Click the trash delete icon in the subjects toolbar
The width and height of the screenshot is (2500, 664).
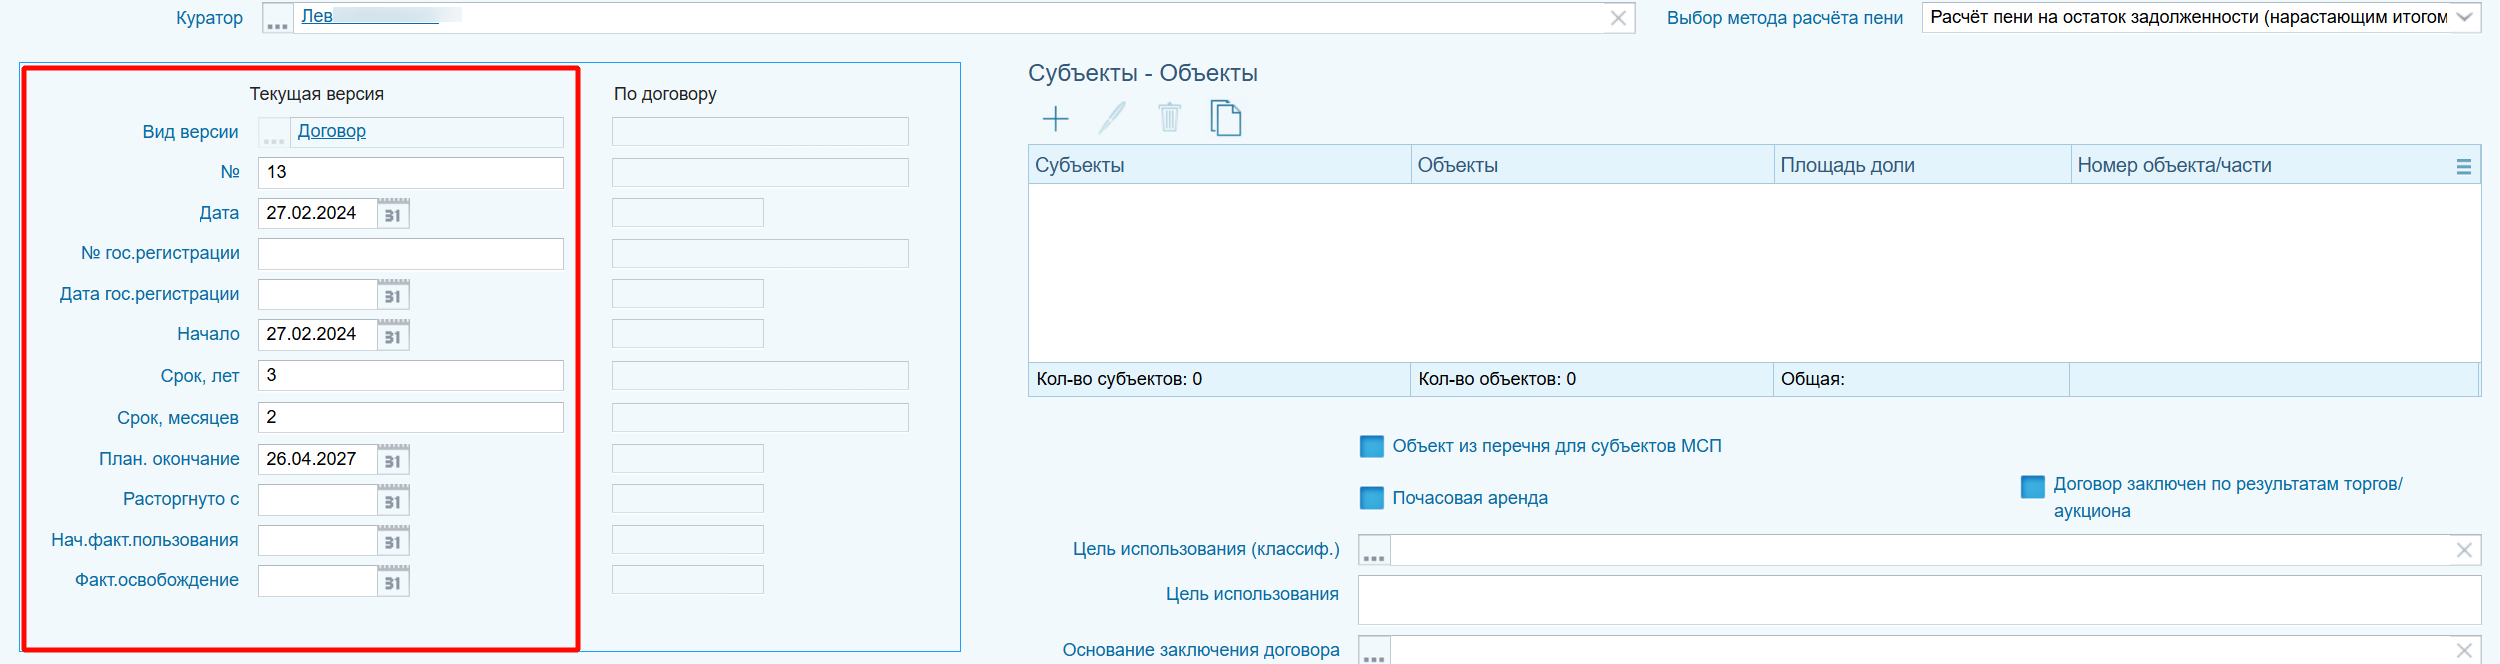click(1169, 118)
